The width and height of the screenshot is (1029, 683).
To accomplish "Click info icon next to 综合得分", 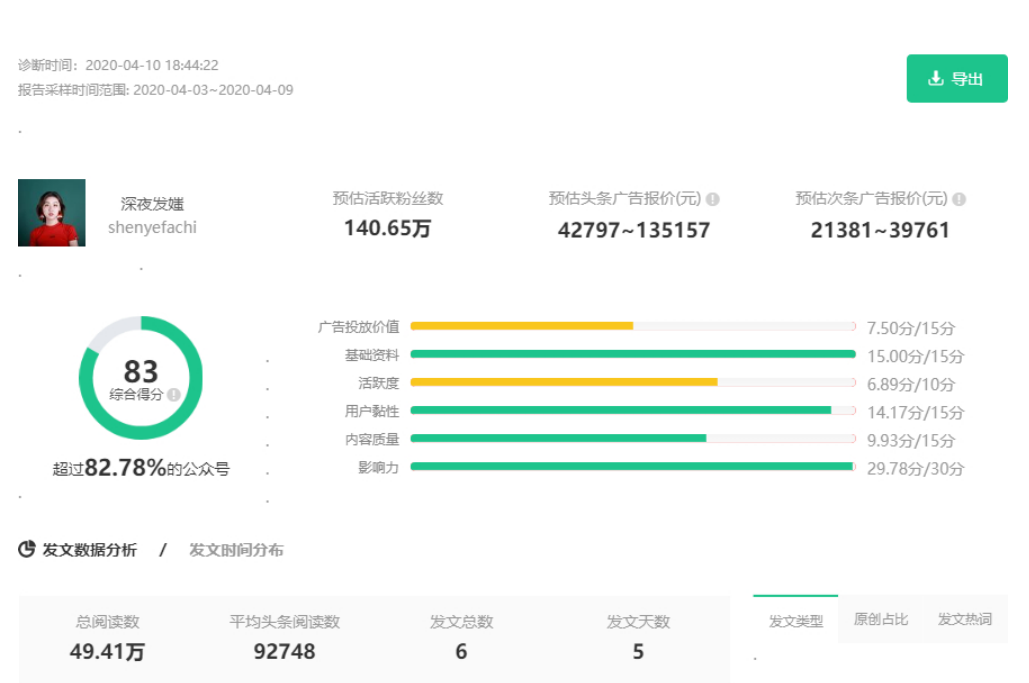I will tap(174, 395).
